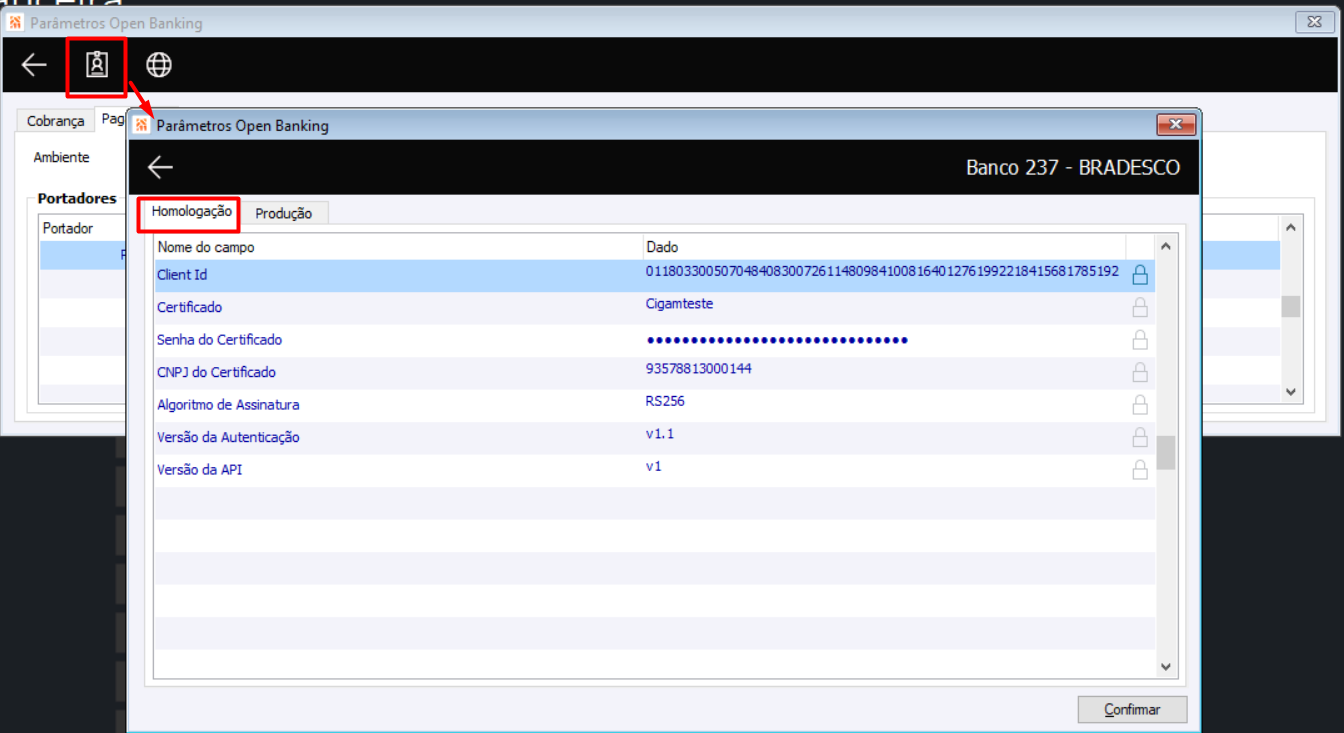
Task: Go back using the arrow beside Banco 237
Action: pyautogui.click(x=160, y=167)
